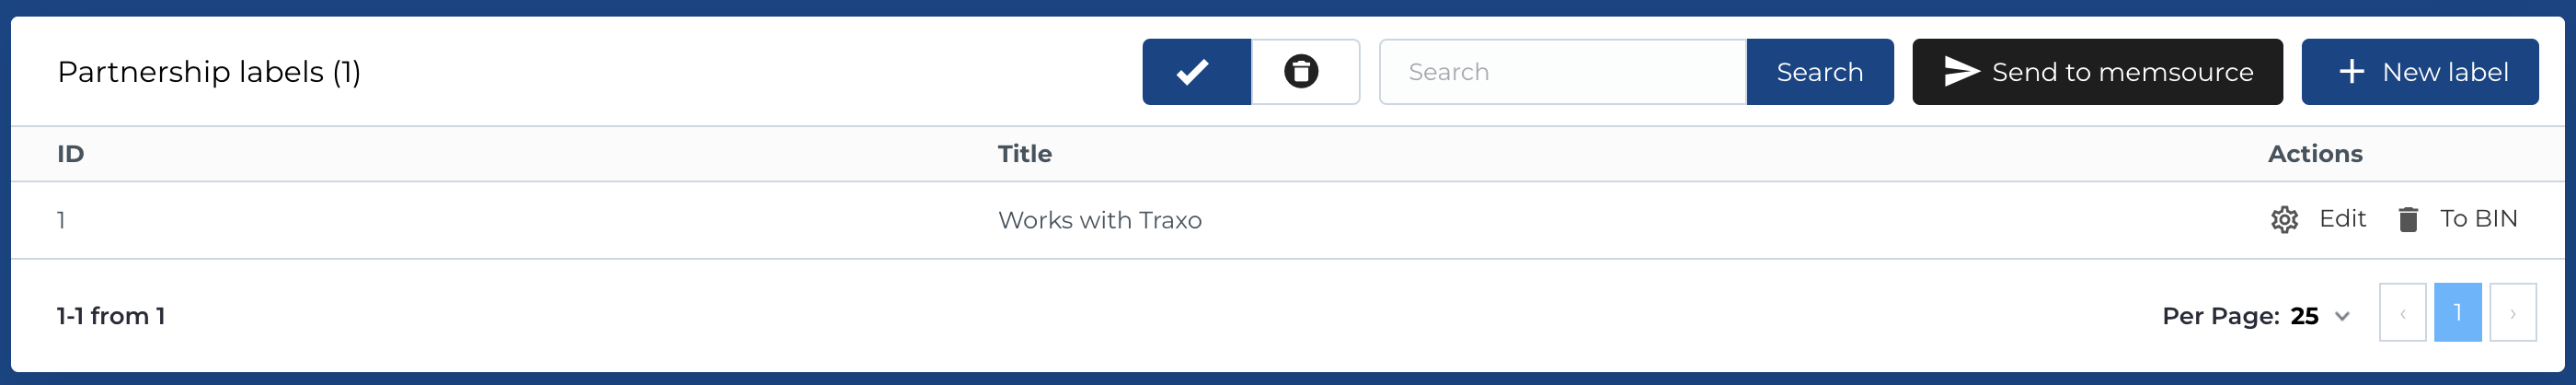Edit the Works with Traxo label

(2341, 219)
